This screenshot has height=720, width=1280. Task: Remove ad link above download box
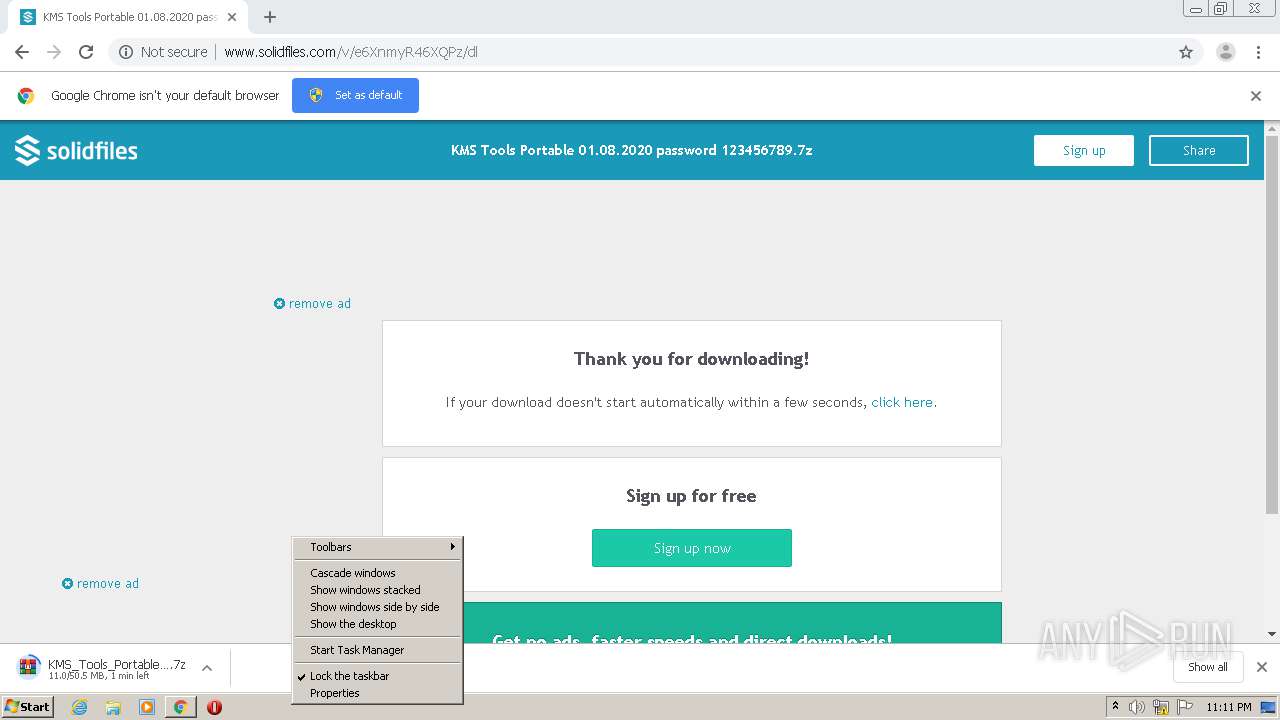[x=312, y=304]
